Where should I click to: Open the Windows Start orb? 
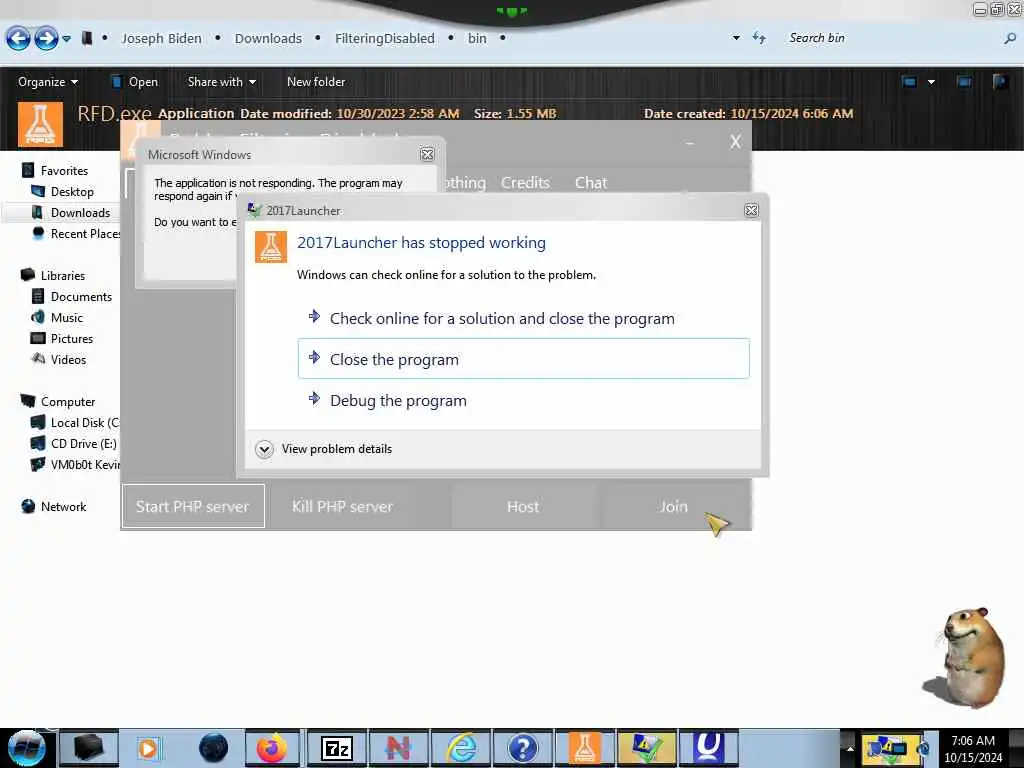[27, 748]
